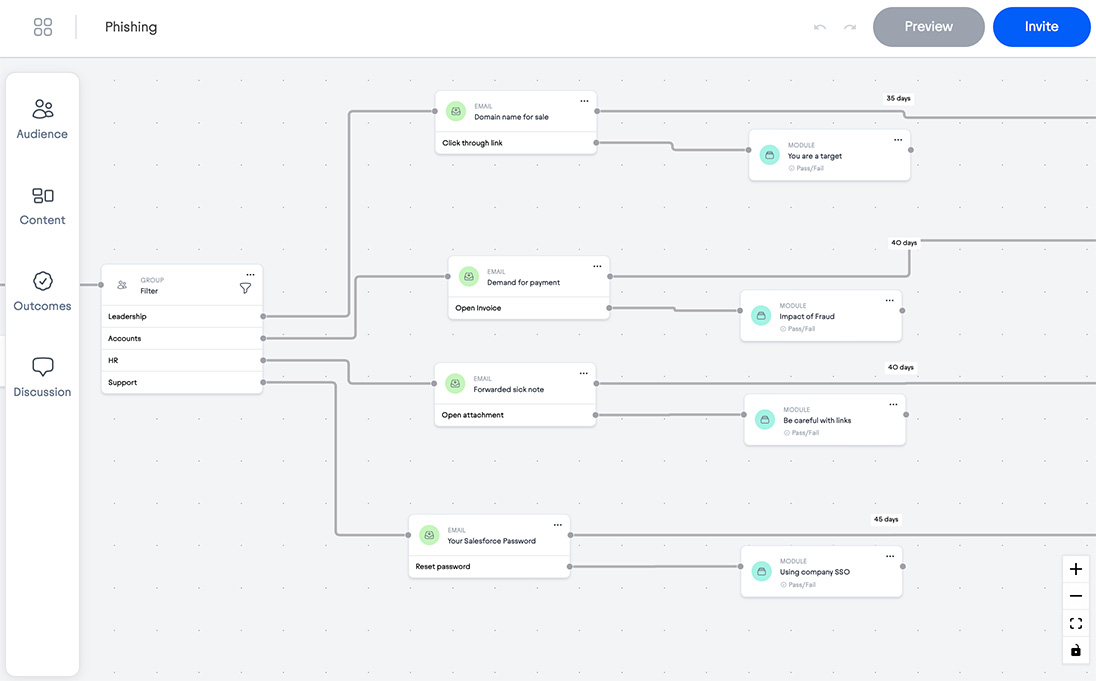Viewport: 1096px width, 681px height.
Task: Click the Demand for payment email icon
Action: 468,276
